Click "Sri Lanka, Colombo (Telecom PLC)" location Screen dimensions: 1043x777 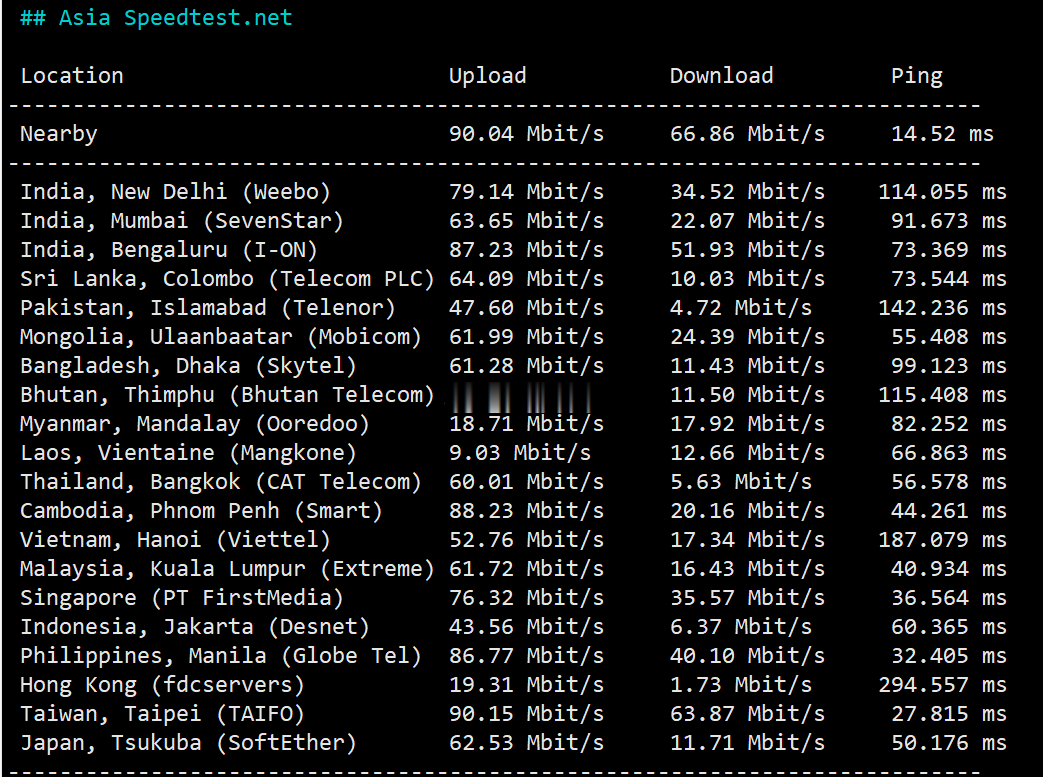point(227,279)
